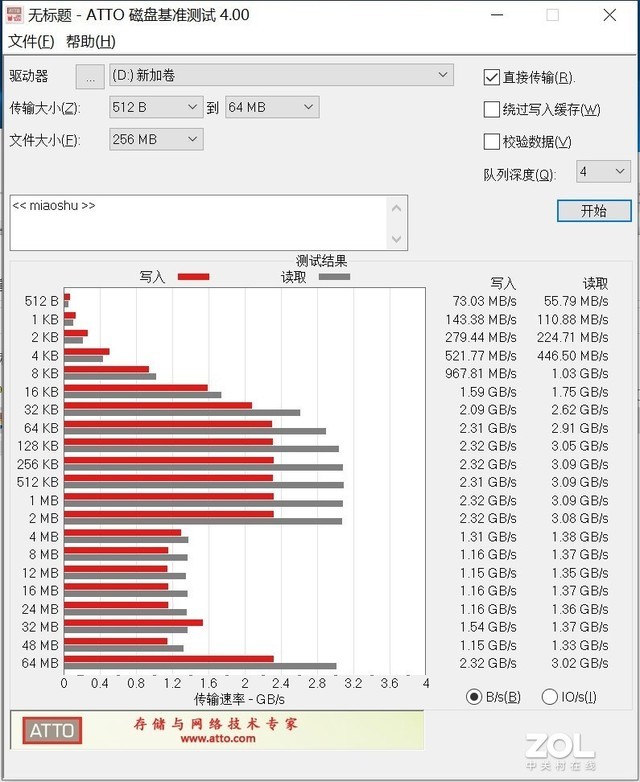Viewport: 640px width, 782px height.
Task: Enable the 绕过写入缓存(W) checkbox
Action: [x=491, y=109]
